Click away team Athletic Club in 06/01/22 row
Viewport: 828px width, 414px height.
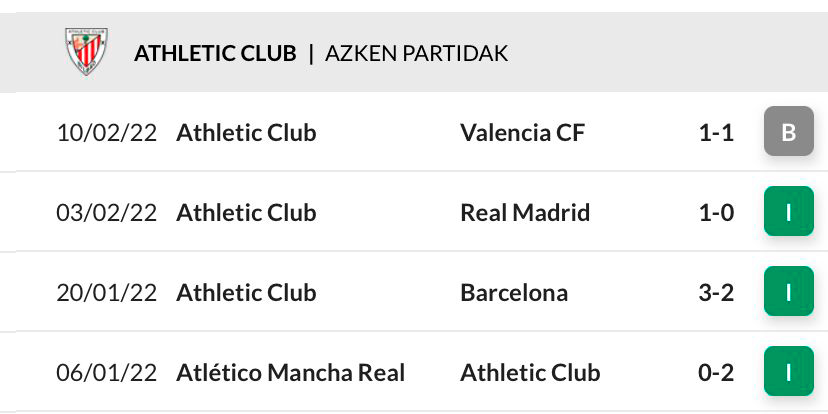pyautogui.click(x=530, y=373)
